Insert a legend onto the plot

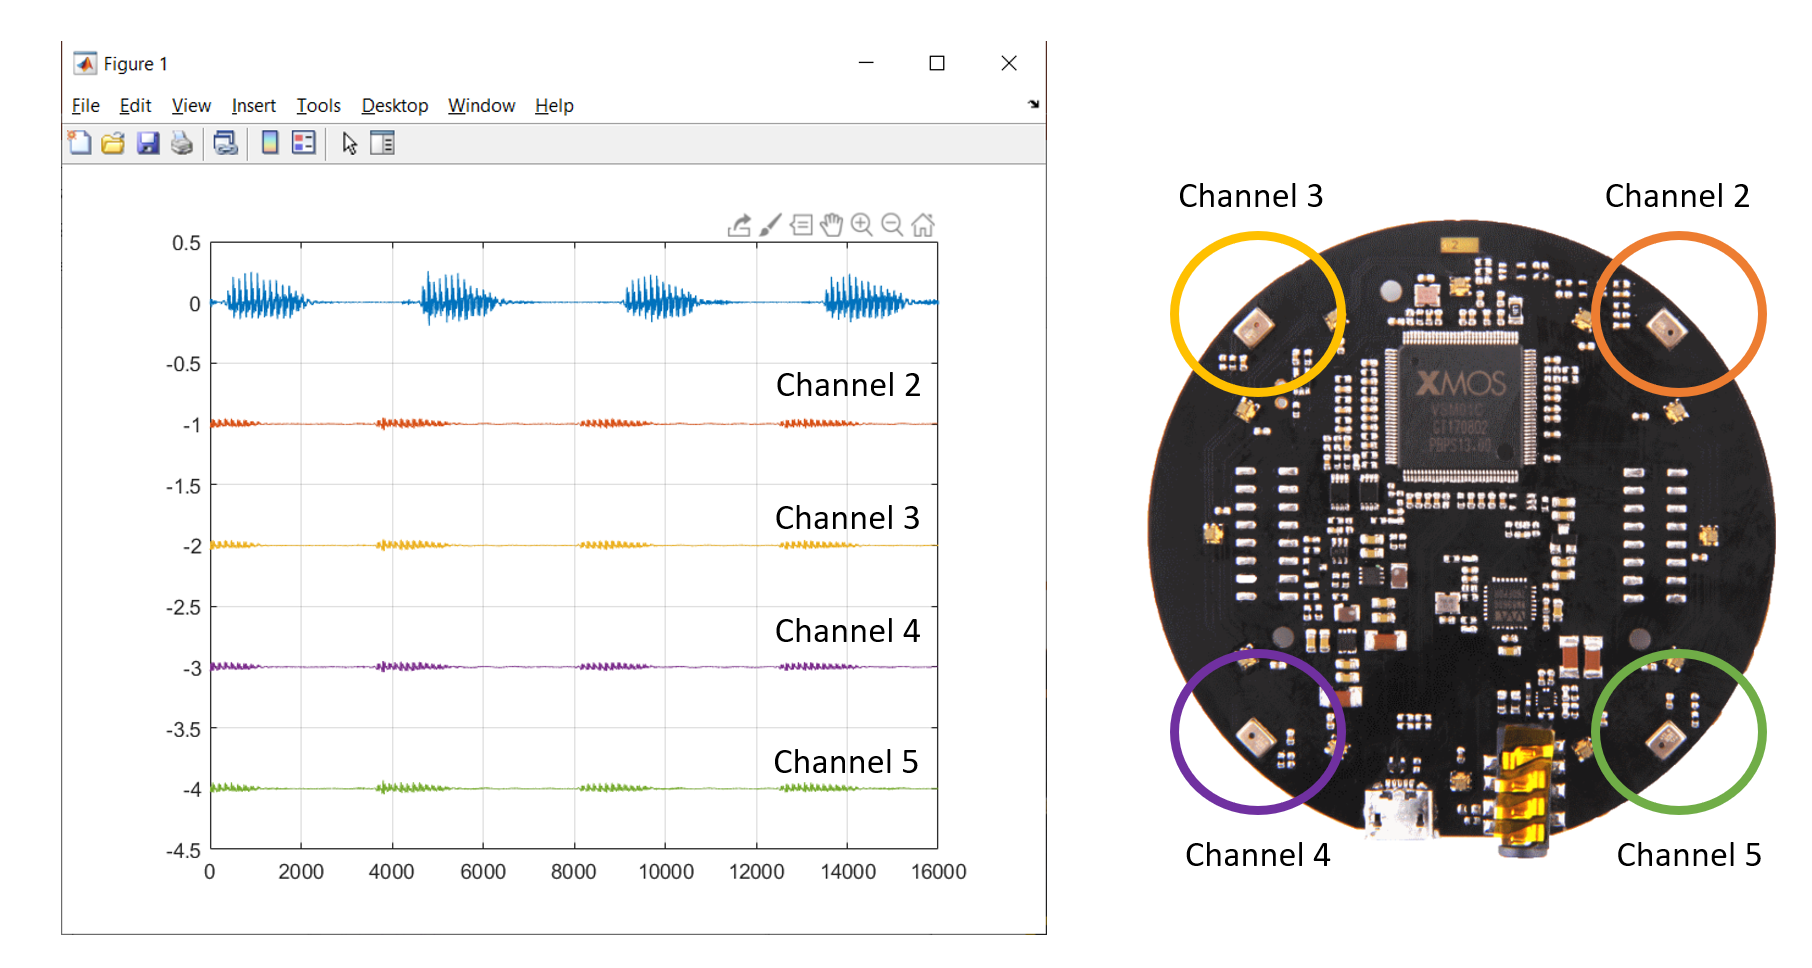click(x=304, y=143)
